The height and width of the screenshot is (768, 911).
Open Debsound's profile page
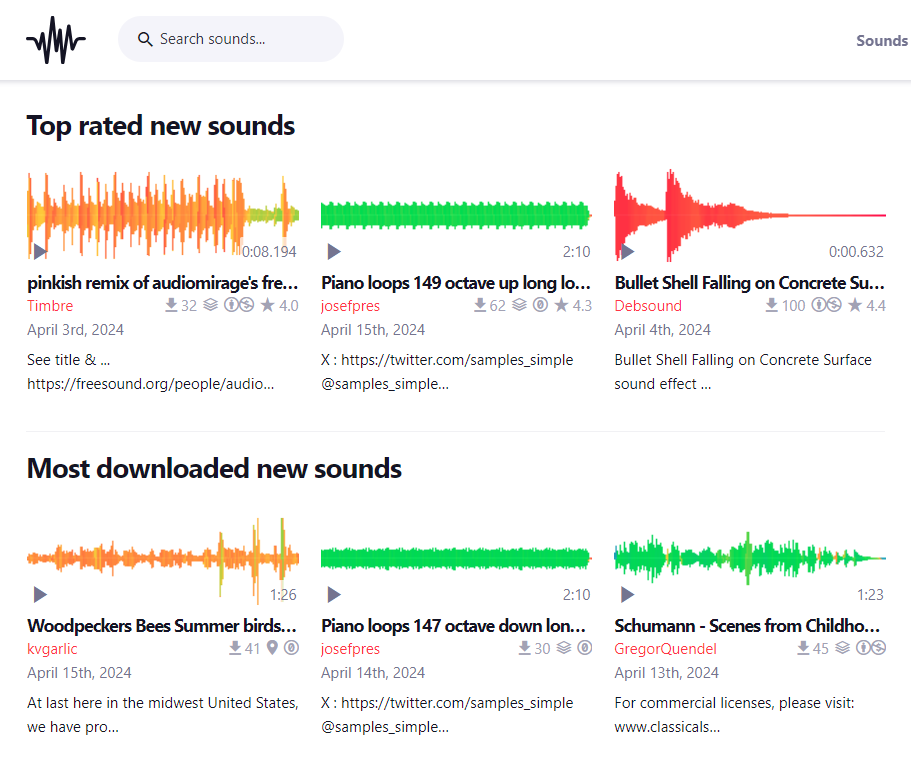(x=648, y=306)
